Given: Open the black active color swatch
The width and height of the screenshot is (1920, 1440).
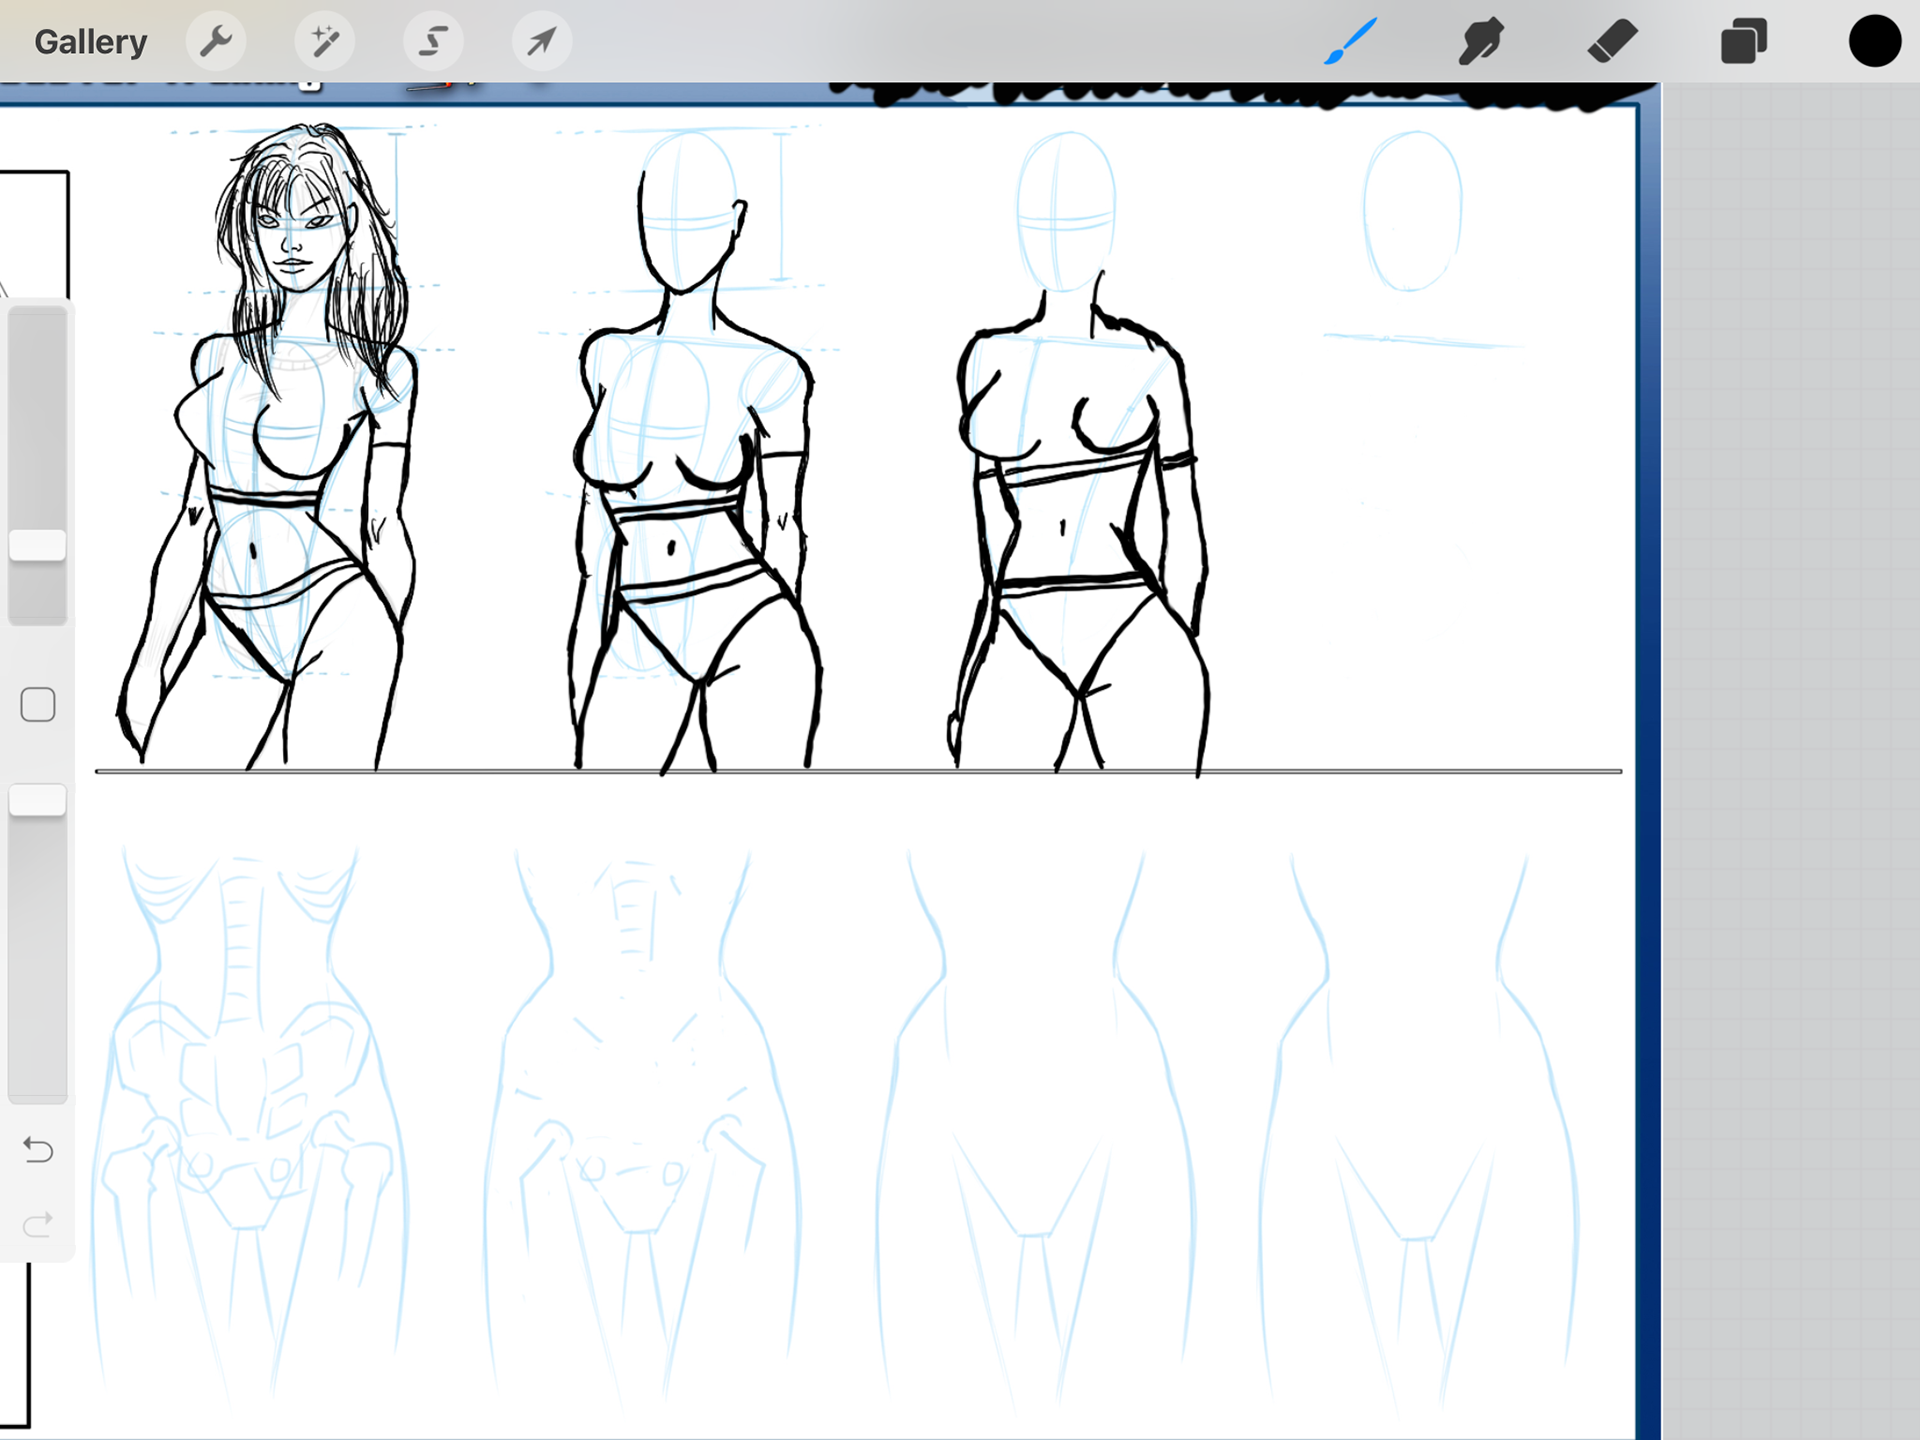Looking at the screenshot, I should click(x=1874, y=42).
